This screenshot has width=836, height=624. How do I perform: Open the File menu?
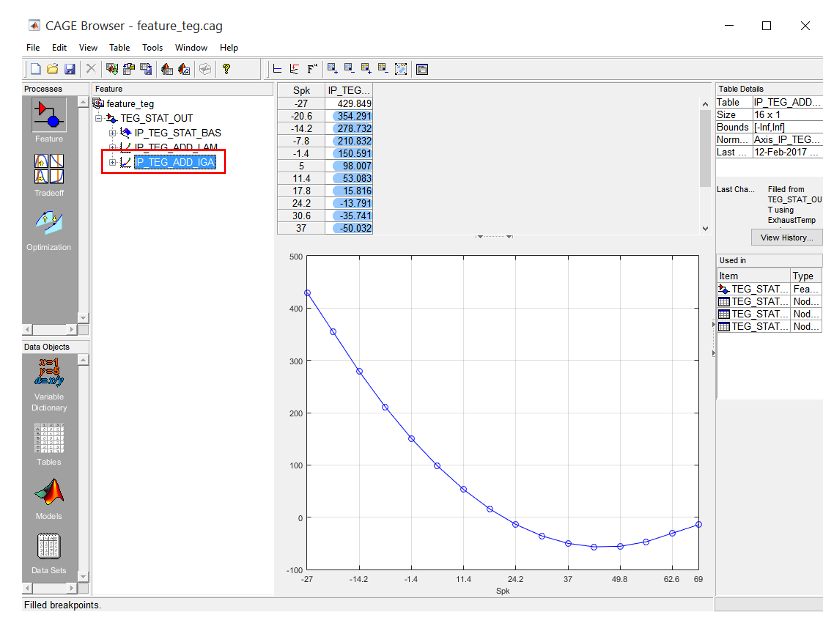[x=33, y=47]
